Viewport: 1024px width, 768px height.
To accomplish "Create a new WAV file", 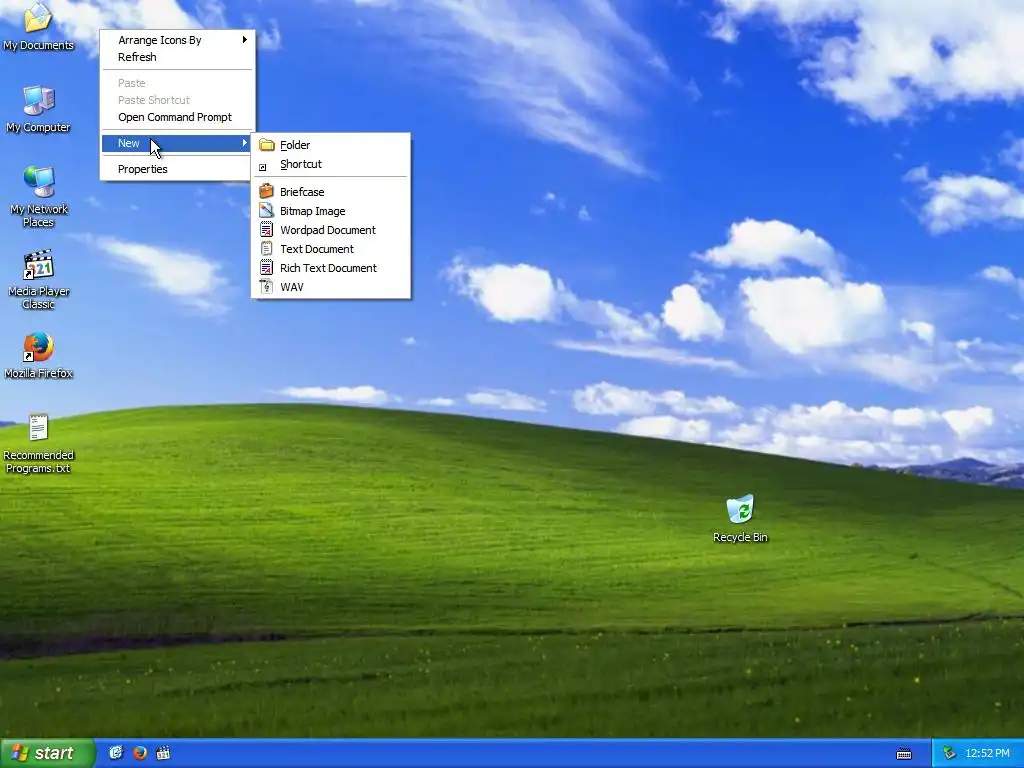I will point(330,287).
